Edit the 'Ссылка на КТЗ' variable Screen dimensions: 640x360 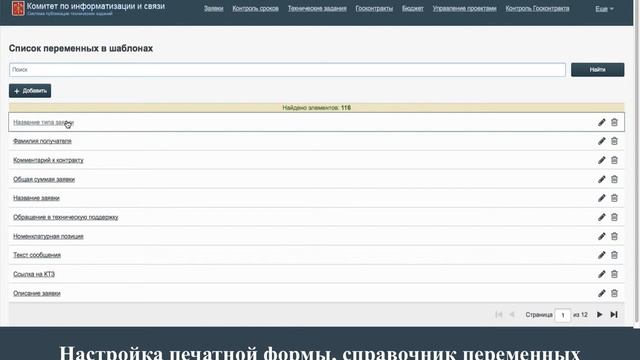[602, 274]
